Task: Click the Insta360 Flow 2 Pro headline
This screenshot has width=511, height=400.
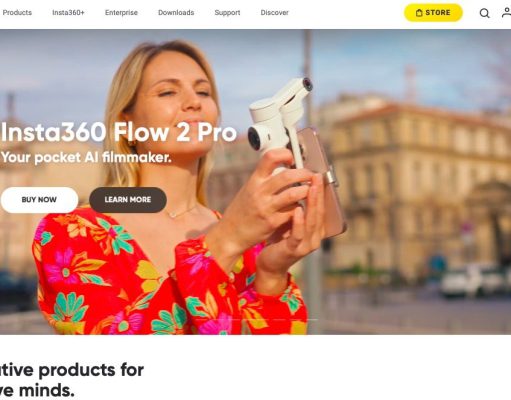Action: tap(119, 132)
